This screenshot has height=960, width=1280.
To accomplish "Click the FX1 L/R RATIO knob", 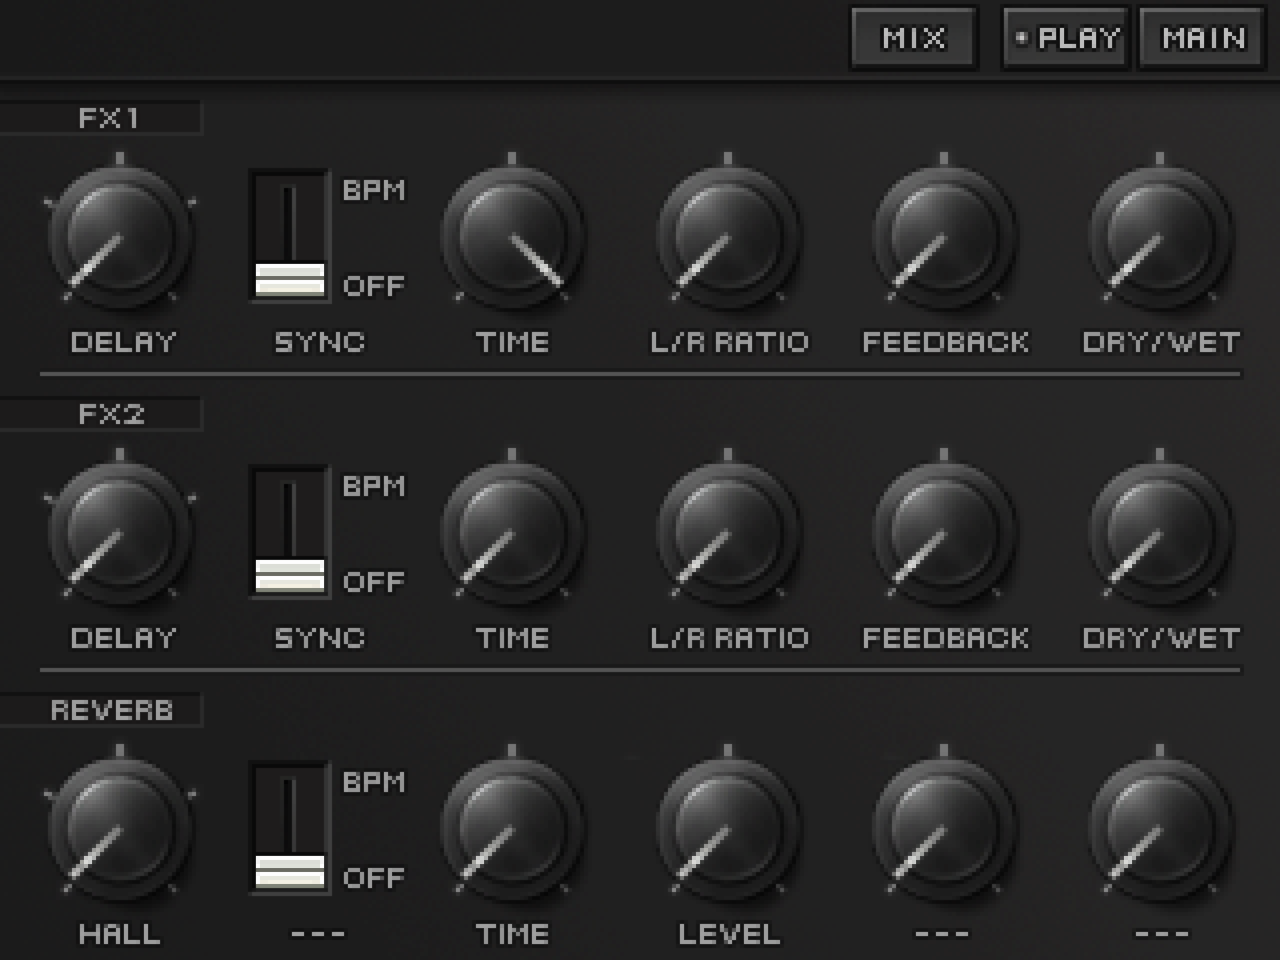I will (x=728, y=237).
